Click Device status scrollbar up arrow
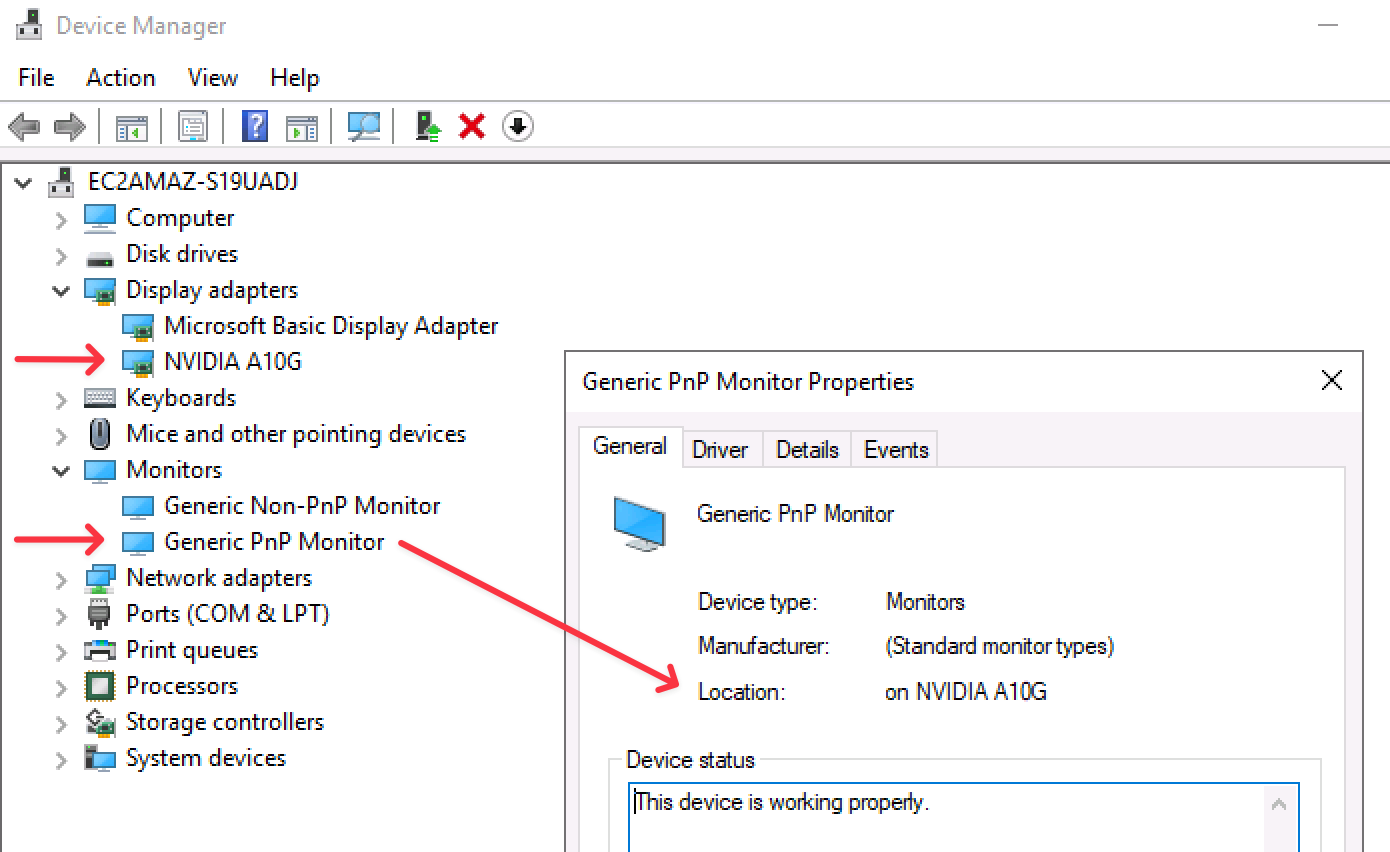 [1279, 804]
